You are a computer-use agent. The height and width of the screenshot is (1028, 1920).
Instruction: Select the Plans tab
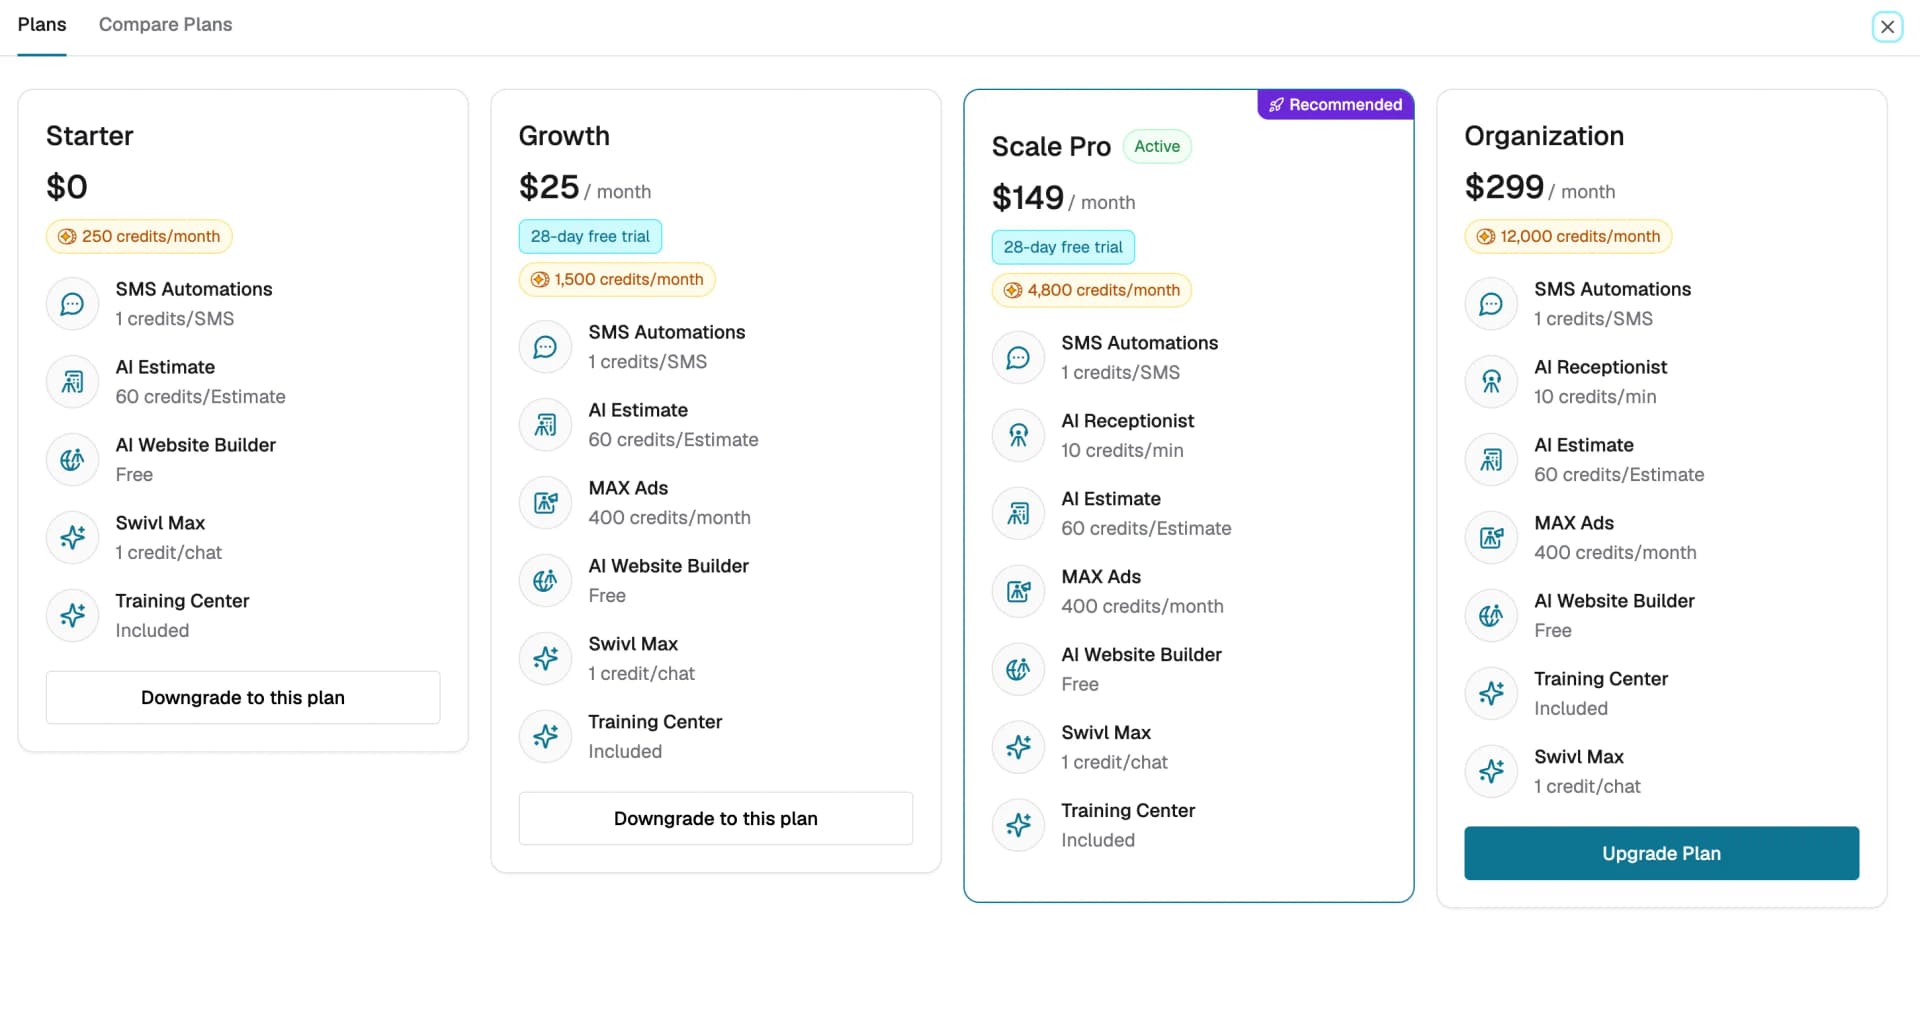pos(42,25)
